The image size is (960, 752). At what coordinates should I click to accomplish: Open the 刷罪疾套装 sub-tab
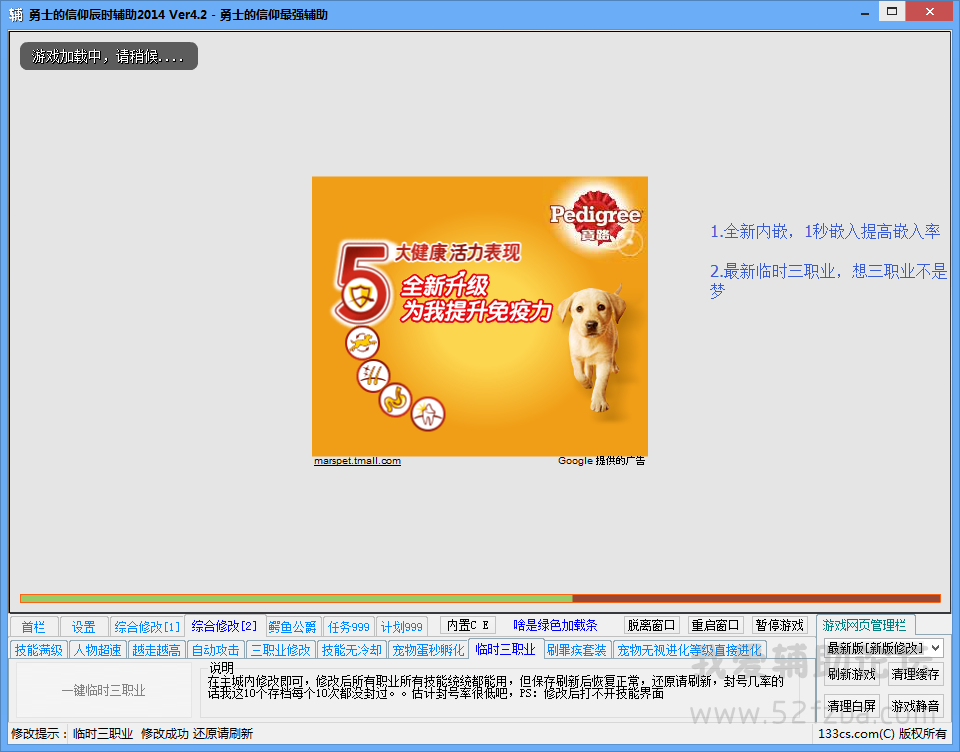tap(577, 650)
